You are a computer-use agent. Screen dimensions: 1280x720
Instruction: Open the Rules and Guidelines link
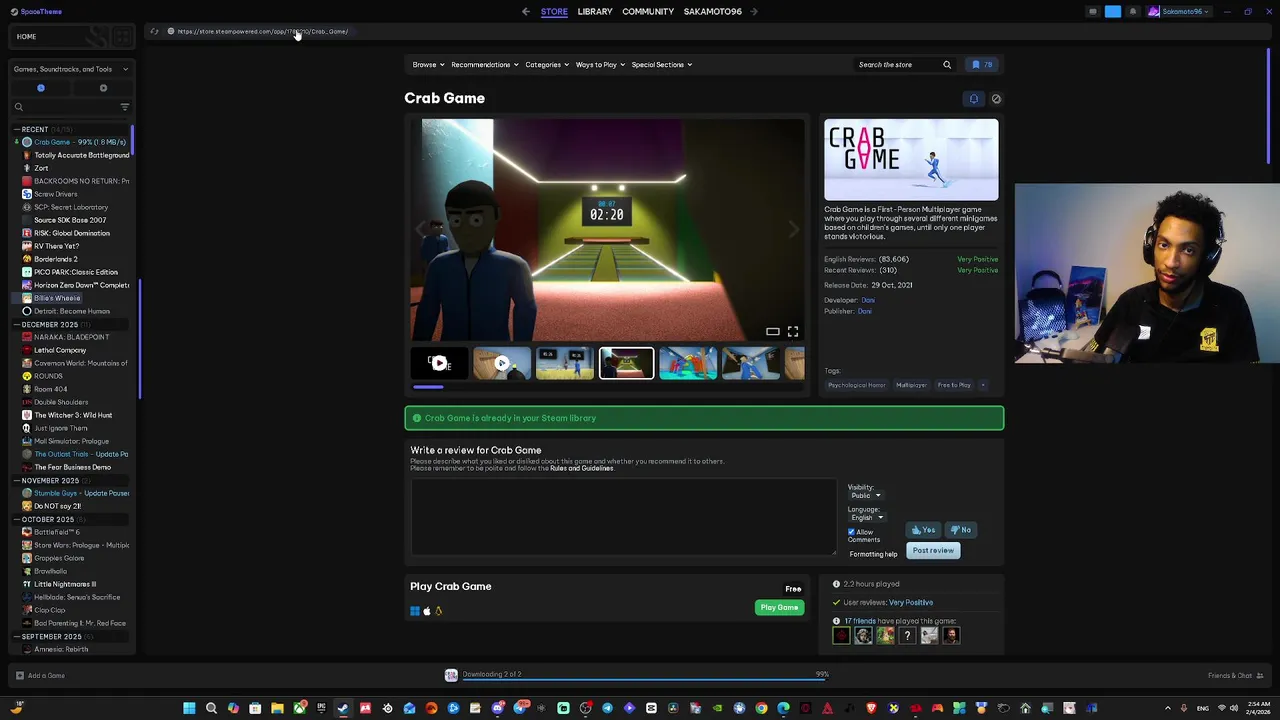tap(582, 469)
